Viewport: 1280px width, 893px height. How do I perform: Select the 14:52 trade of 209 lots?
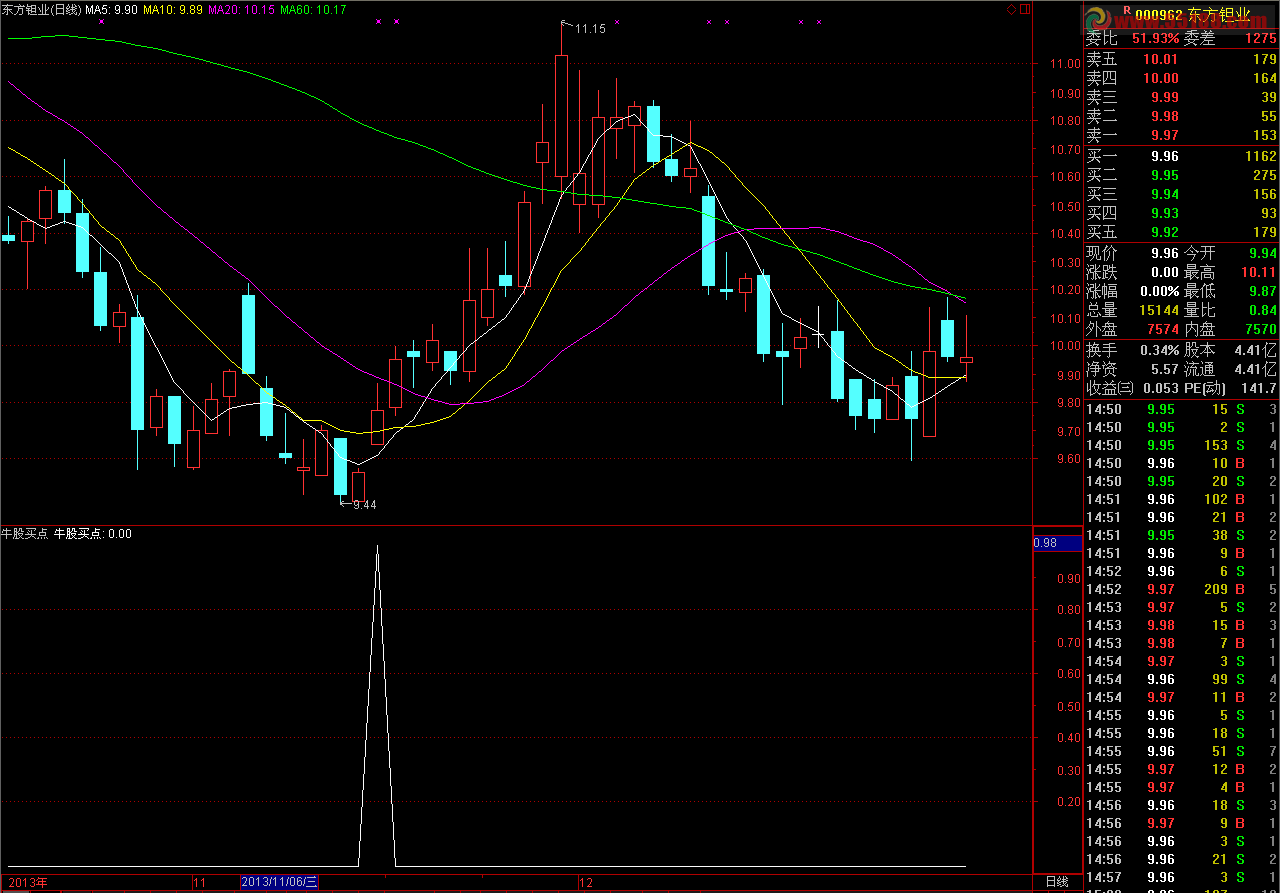(x=1182, y=589)
